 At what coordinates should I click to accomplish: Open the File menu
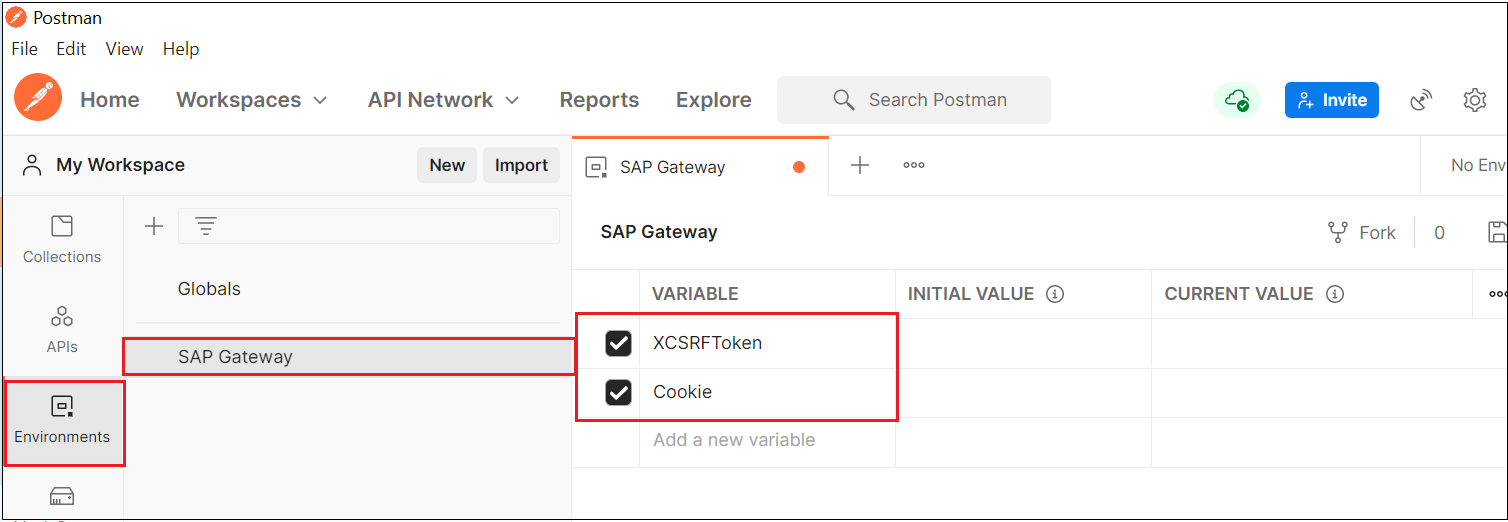(24, 49)
